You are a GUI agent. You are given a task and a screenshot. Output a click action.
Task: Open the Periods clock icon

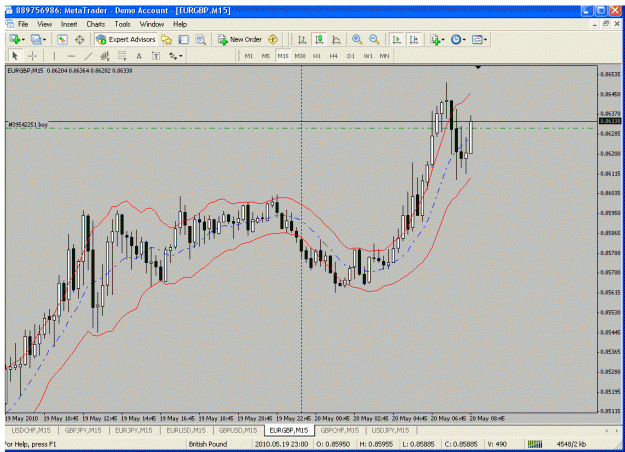click(x=456, y=39)
